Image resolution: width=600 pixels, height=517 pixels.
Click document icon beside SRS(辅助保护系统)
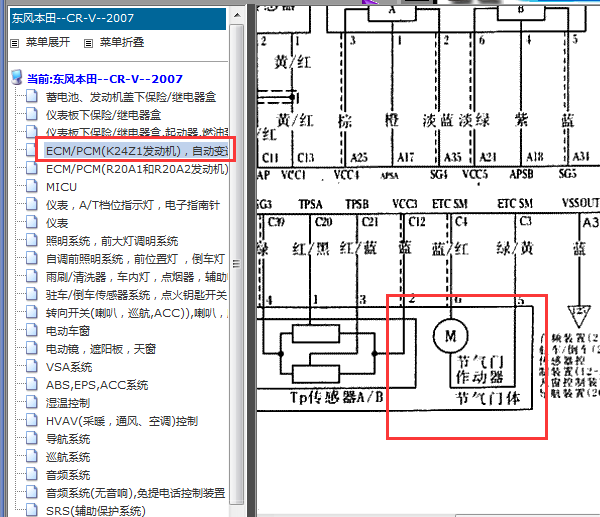point(32,510)
